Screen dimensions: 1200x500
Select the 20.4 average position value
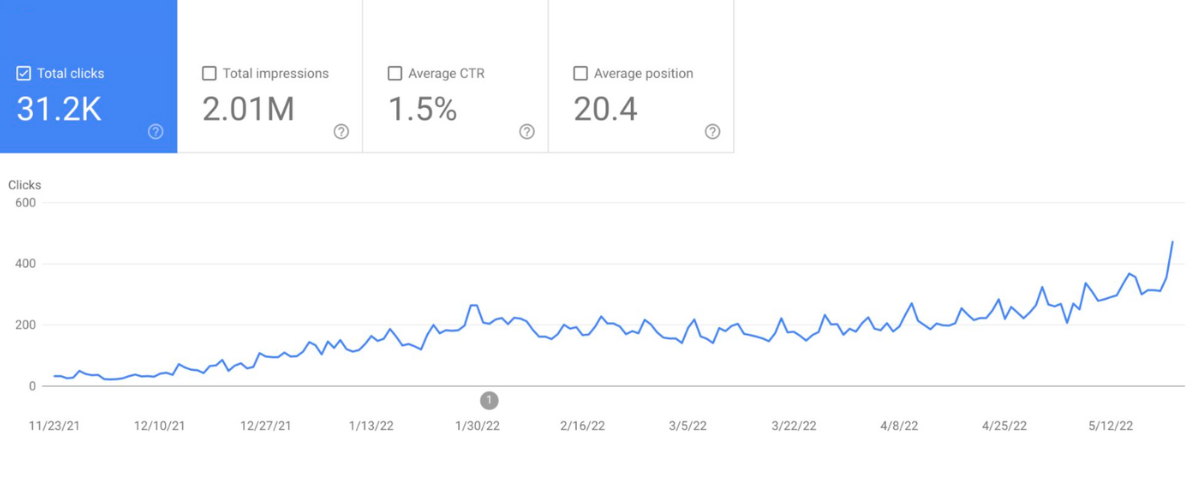(605, 109)
